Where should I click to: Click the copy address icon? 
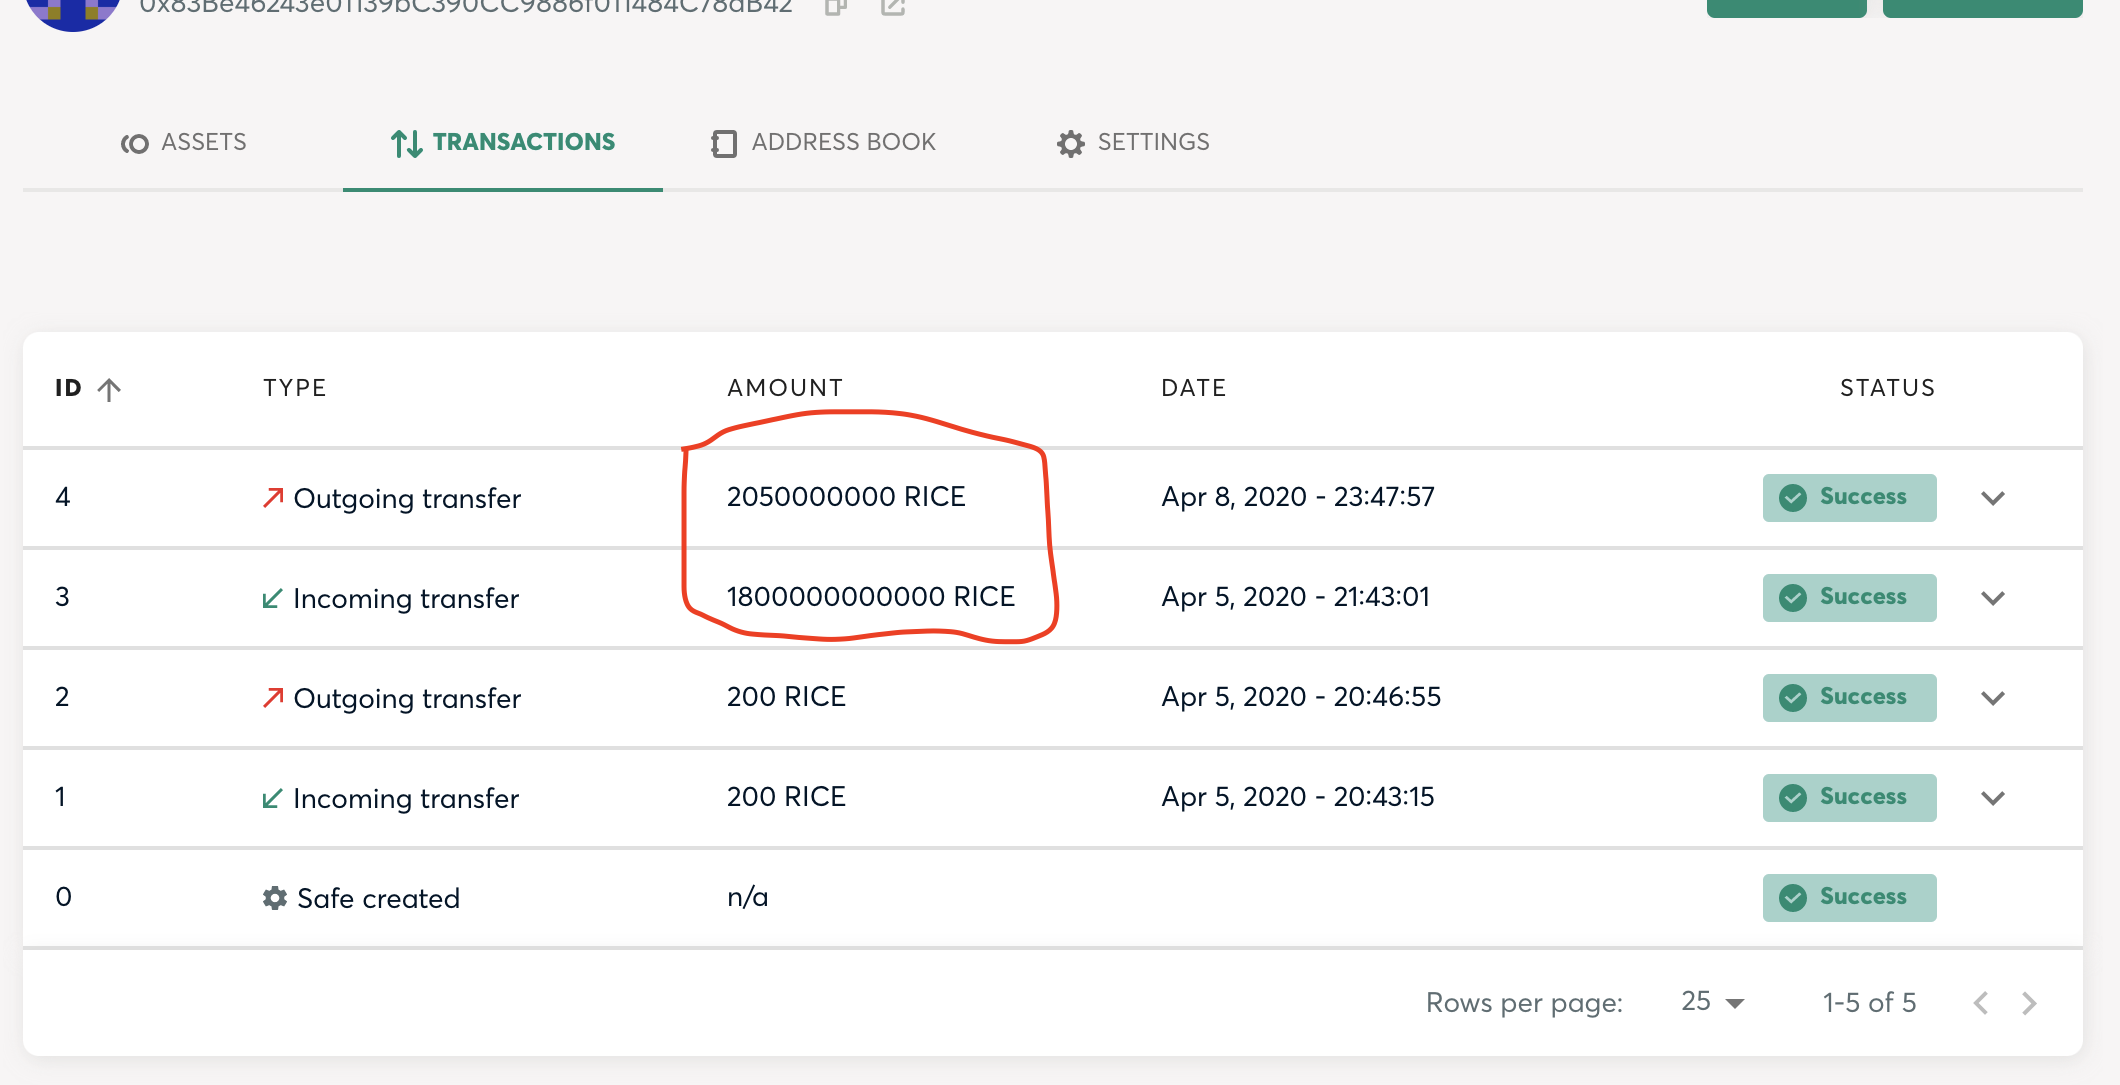836,7
